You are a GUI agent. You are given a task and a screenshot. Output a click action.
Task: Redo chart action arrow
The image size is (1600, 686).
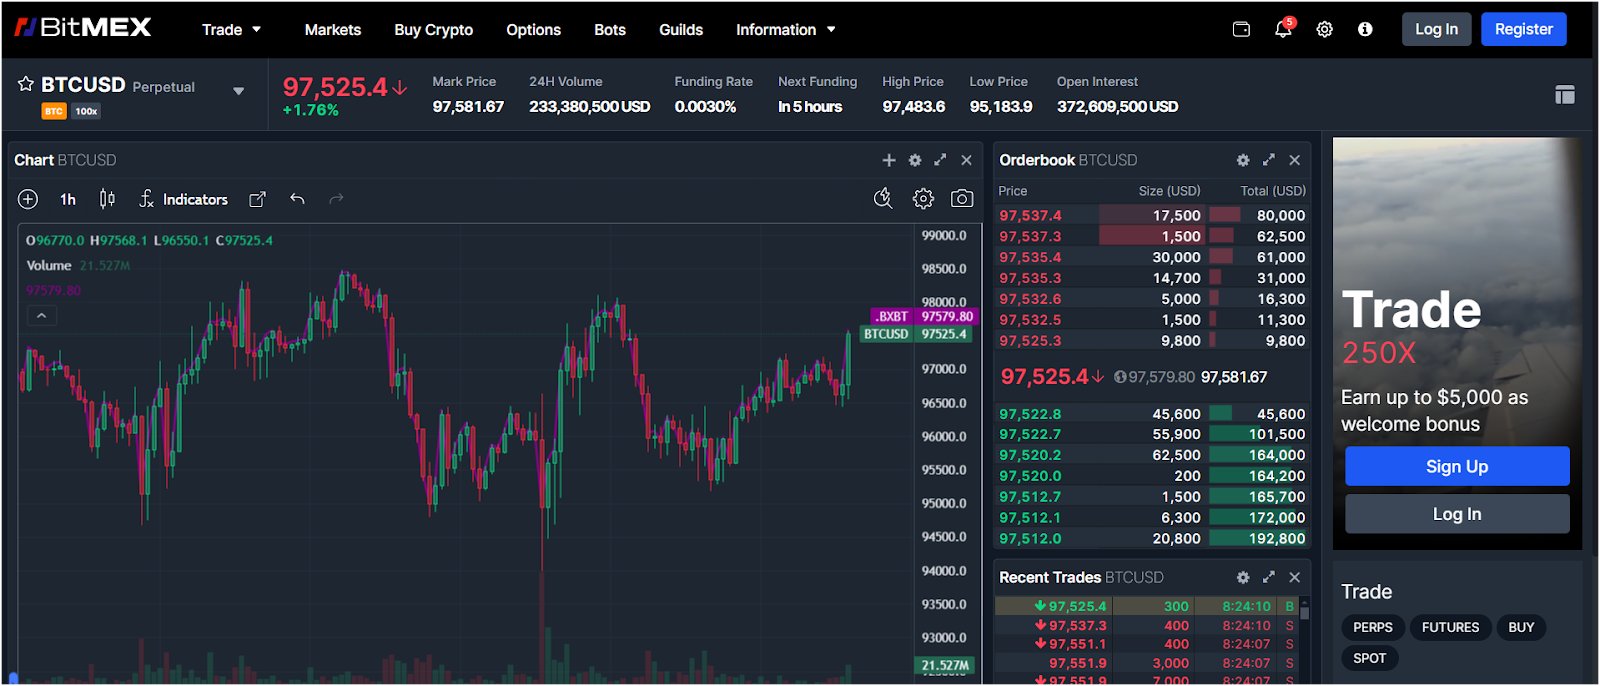click(337, 199)
